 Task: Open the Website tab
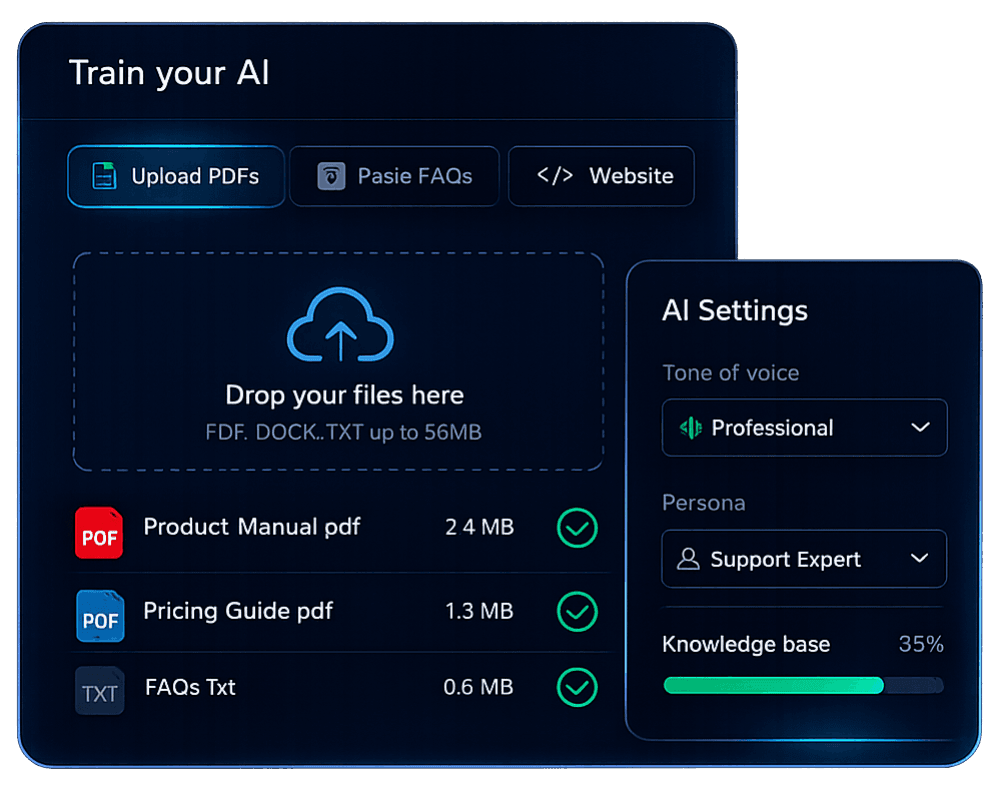(x=601, y=176)
